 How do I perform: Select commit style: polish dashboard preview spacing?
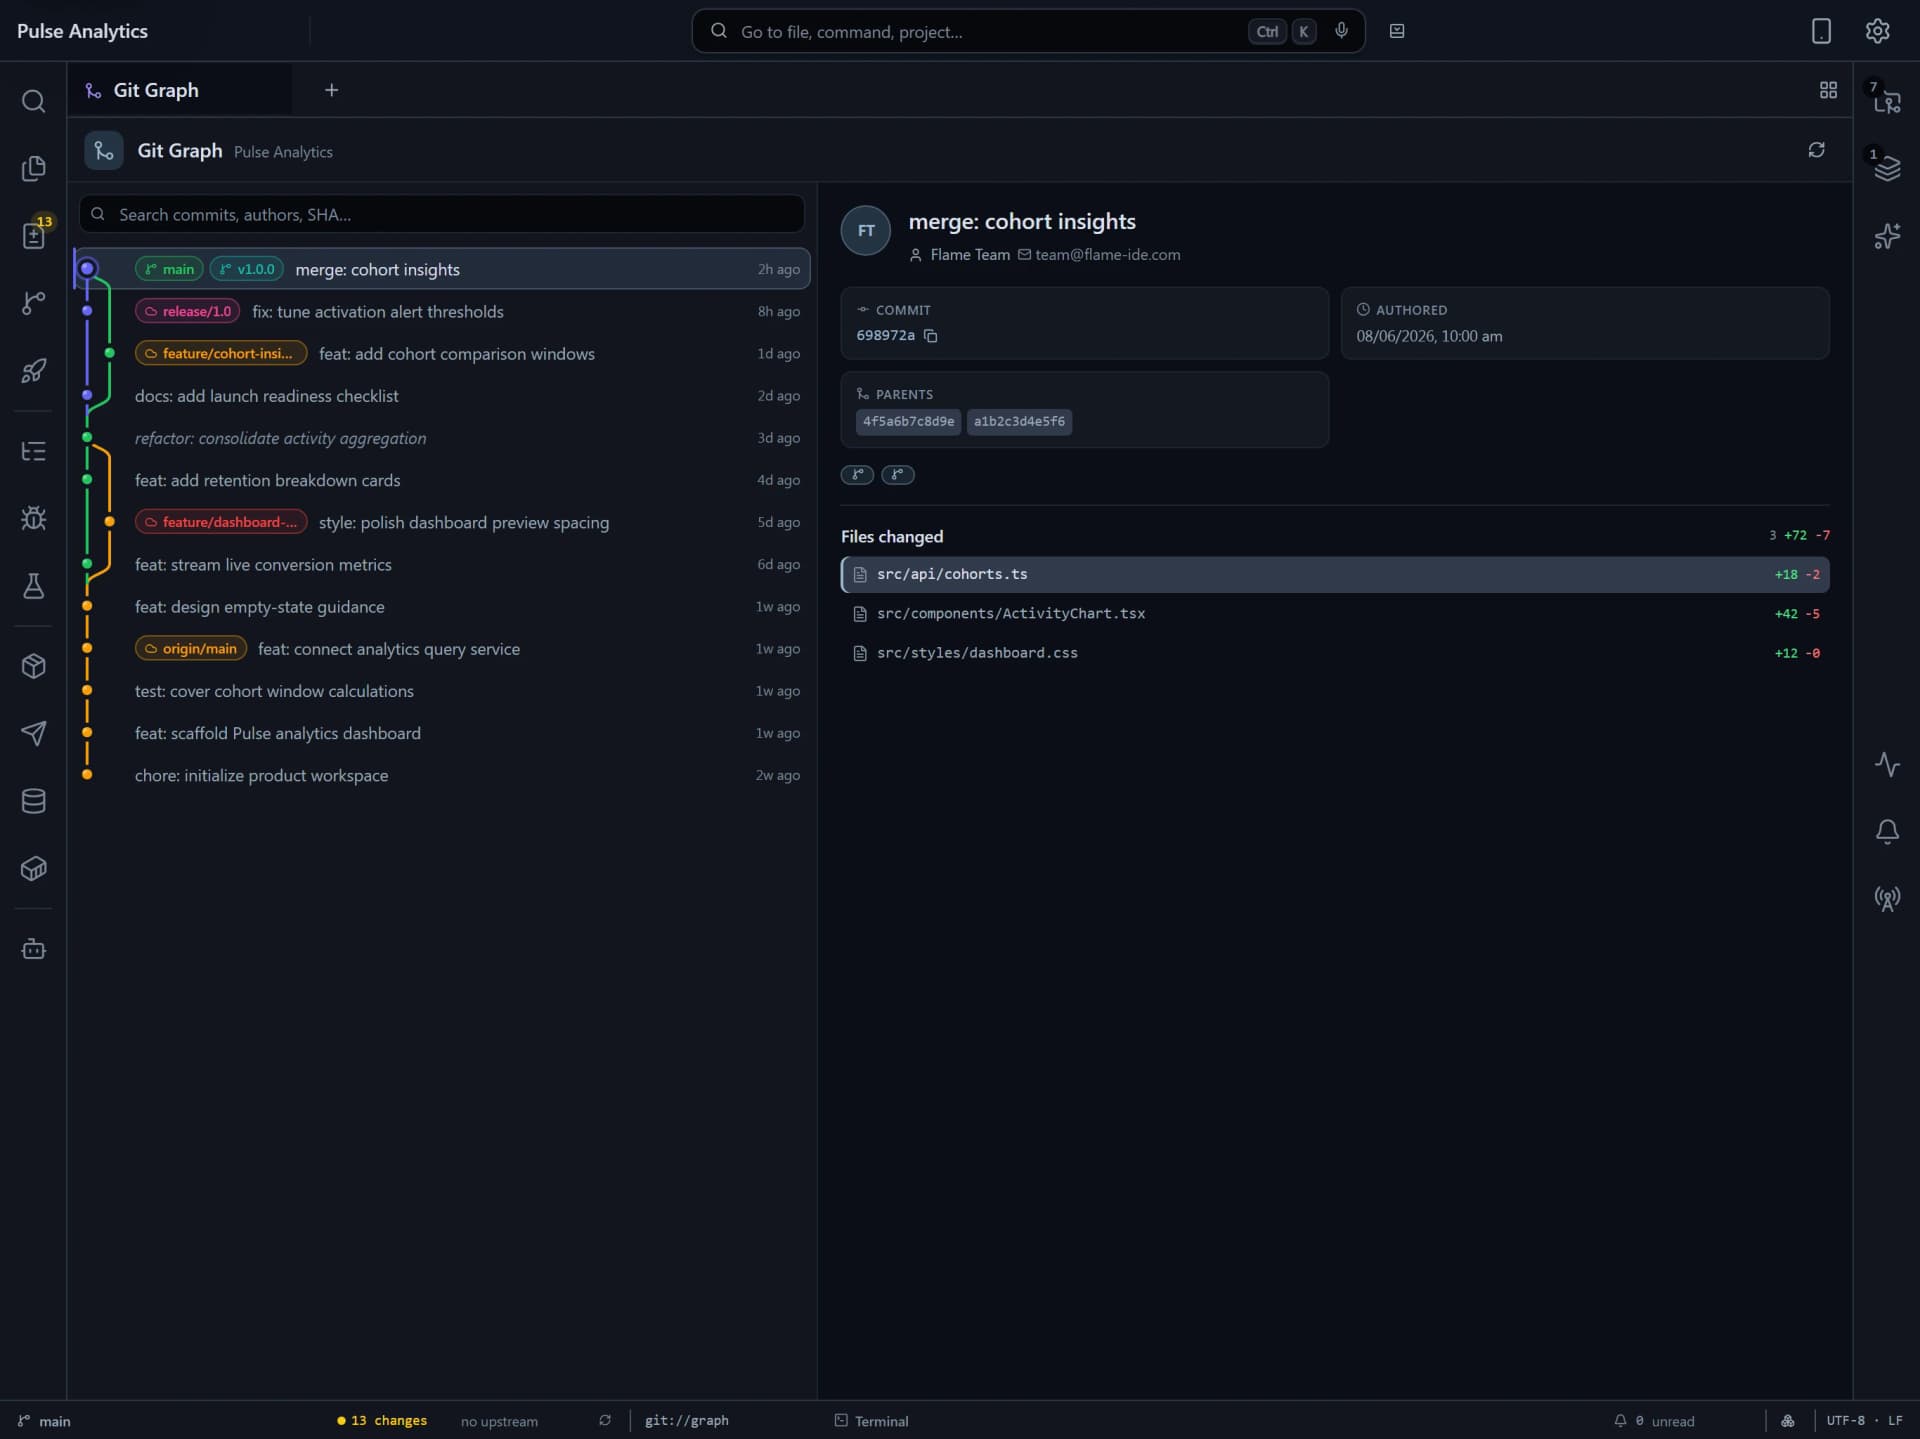(442, 522)
